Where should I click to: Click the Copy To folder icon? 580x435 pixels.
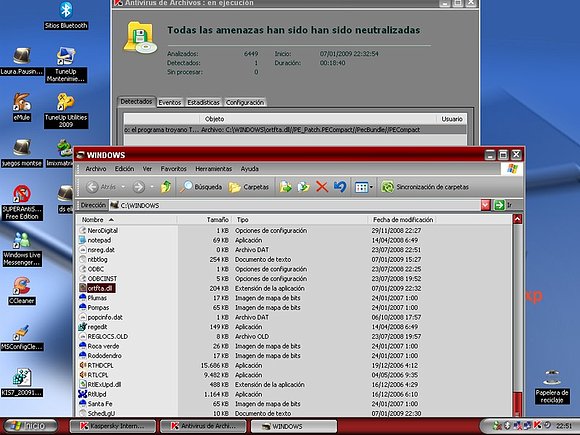pos(303,187)
